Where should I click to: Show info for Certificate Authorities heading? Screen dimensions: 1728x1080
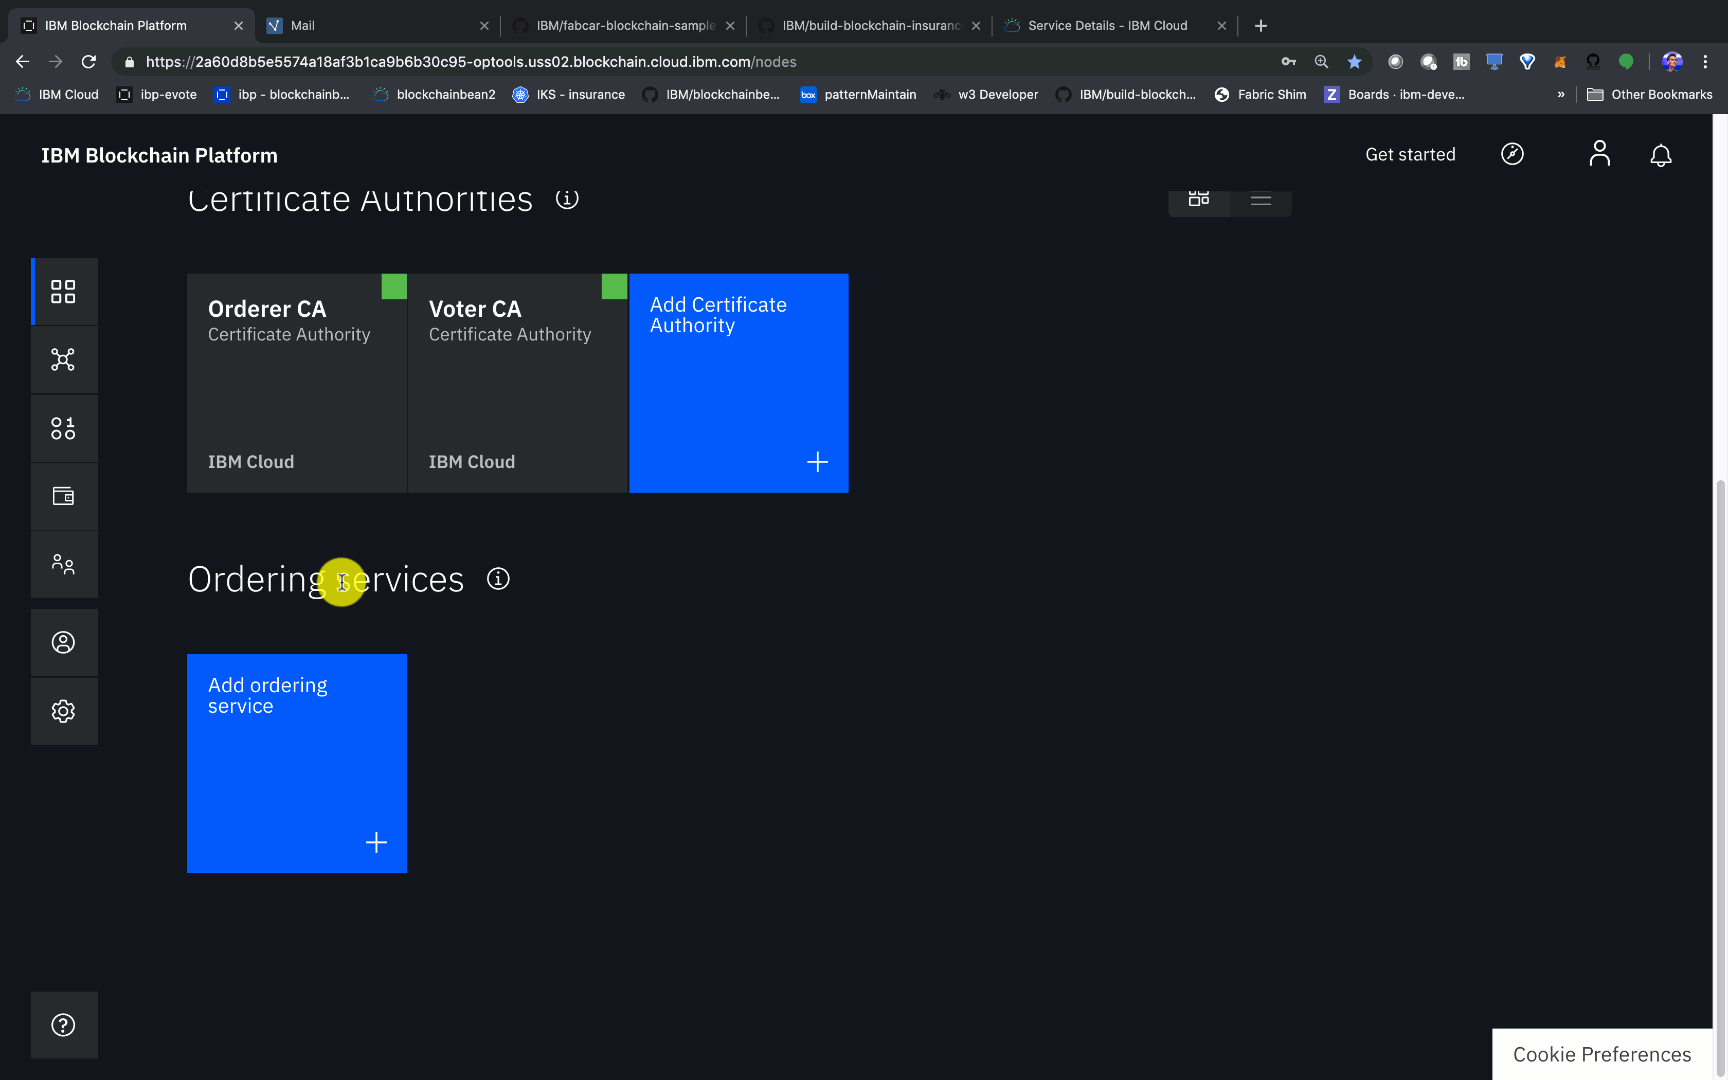567,199
